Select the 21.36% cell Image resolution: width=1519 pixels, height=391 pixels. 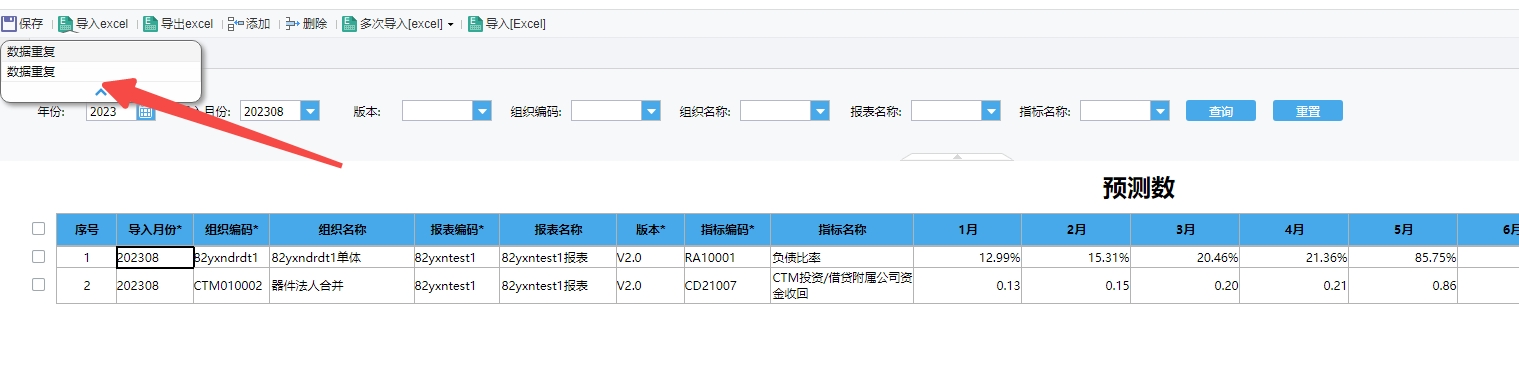click(x=1294, y=257)
